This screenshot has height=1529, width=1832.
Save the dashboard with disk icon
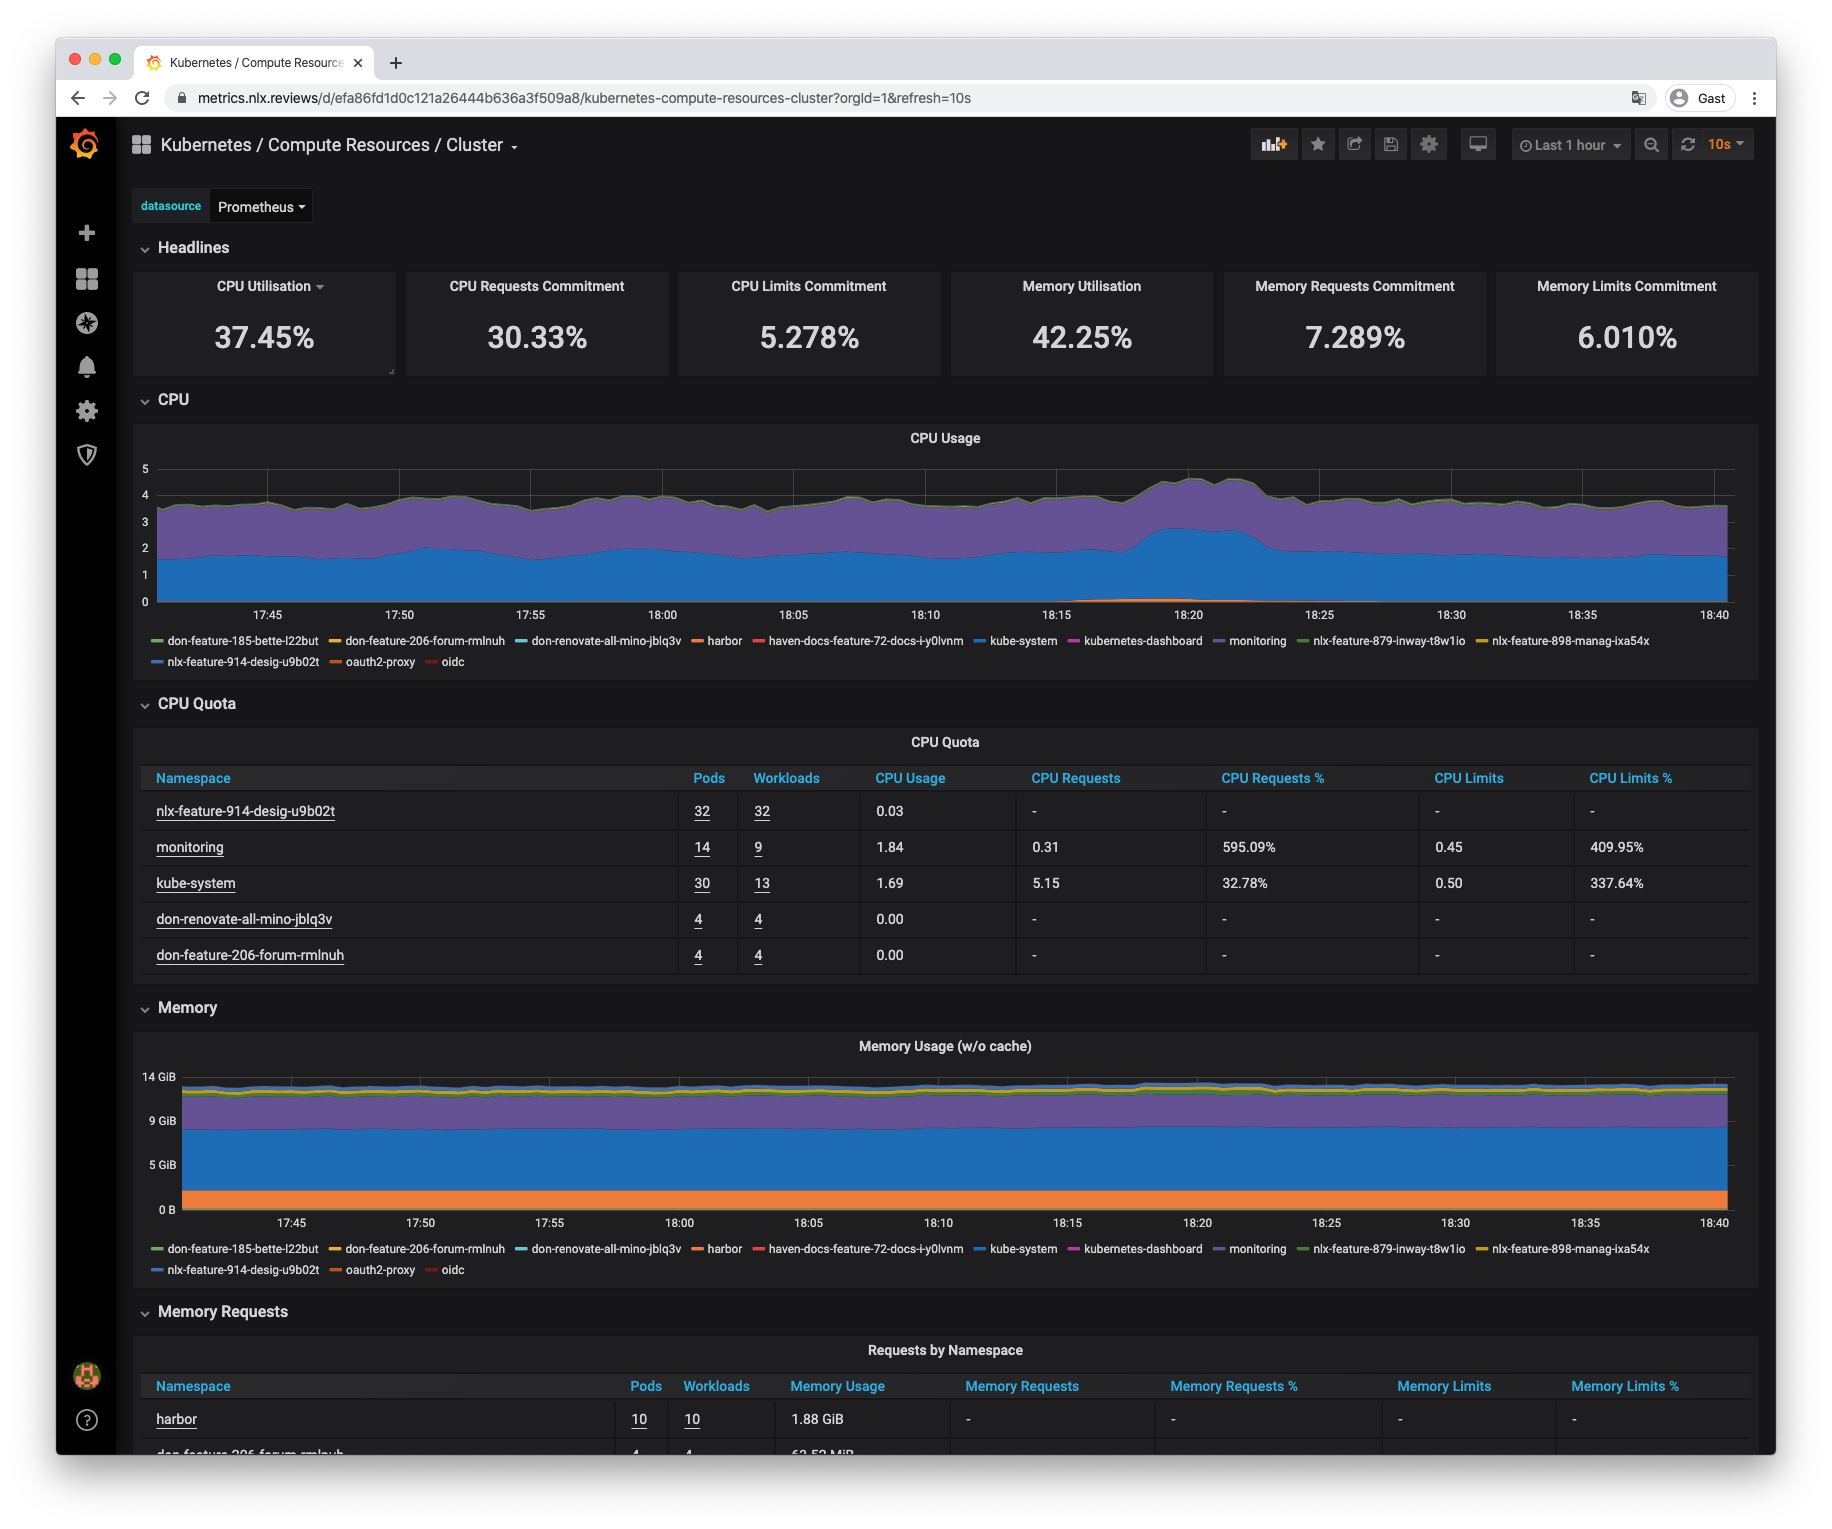[x=1390, y=145]
